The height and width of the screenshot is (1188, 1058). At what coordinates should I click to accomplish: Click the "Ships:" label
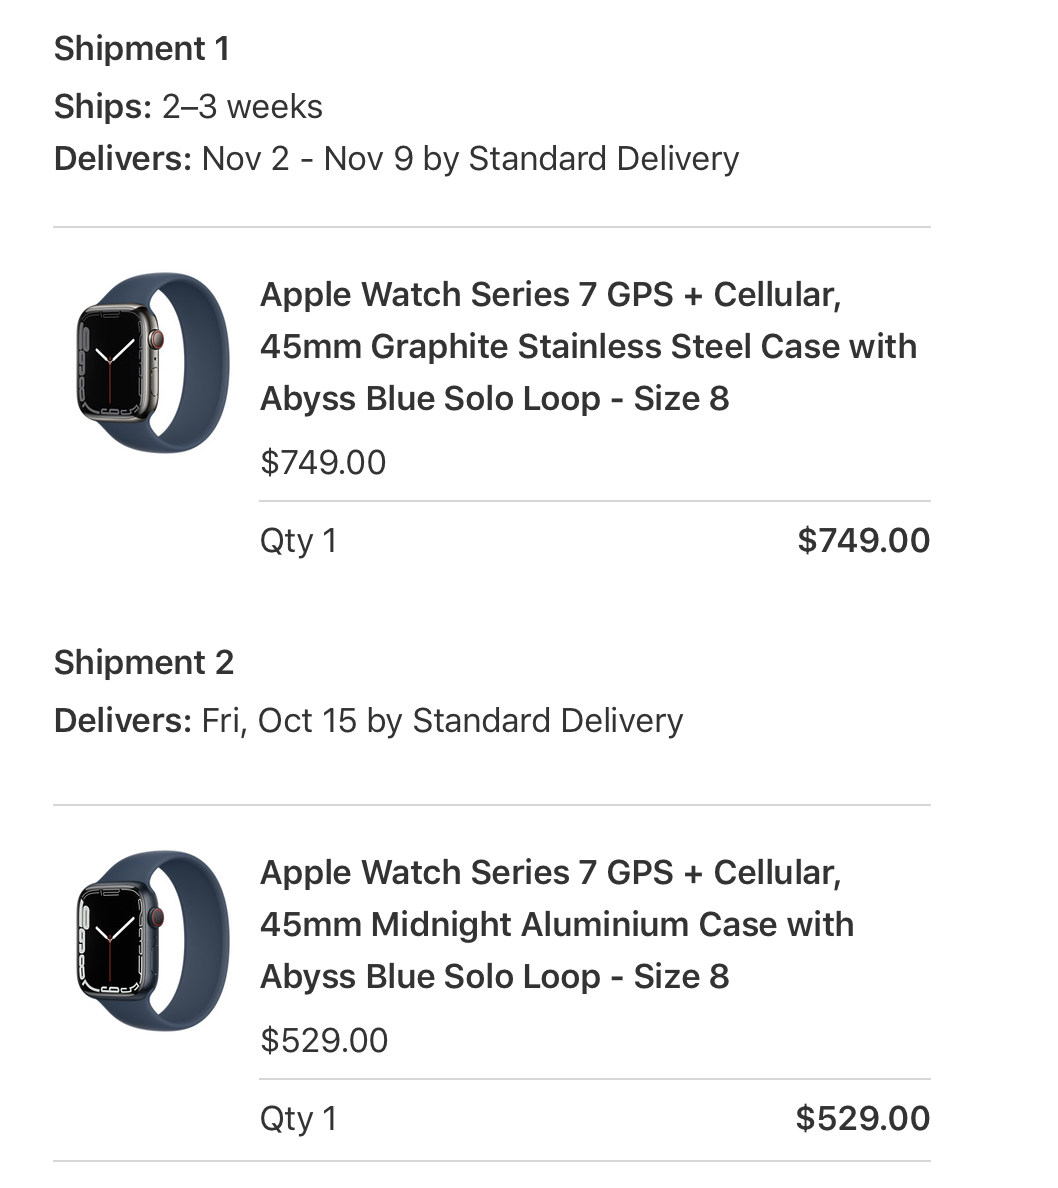(x=103, y=107)
